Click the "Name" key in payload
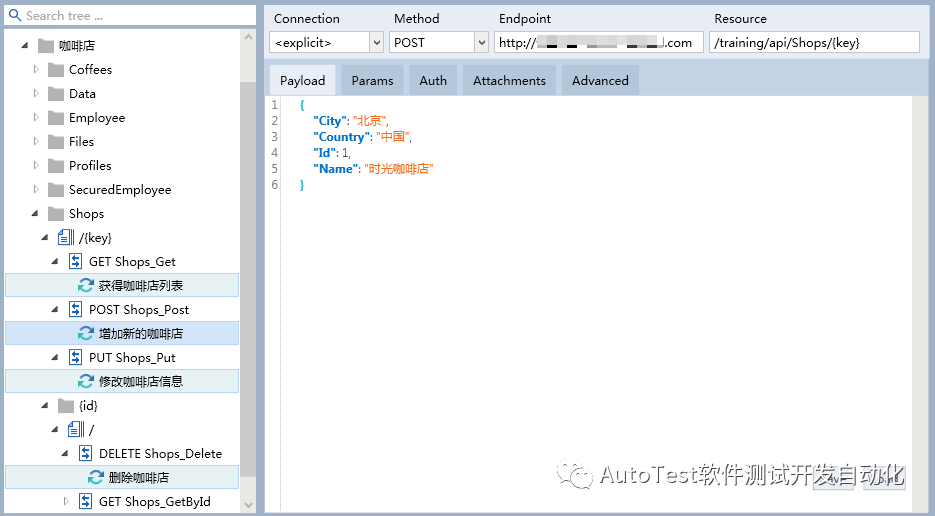Screen dimensions: 935x516 (x=336, y=169)
